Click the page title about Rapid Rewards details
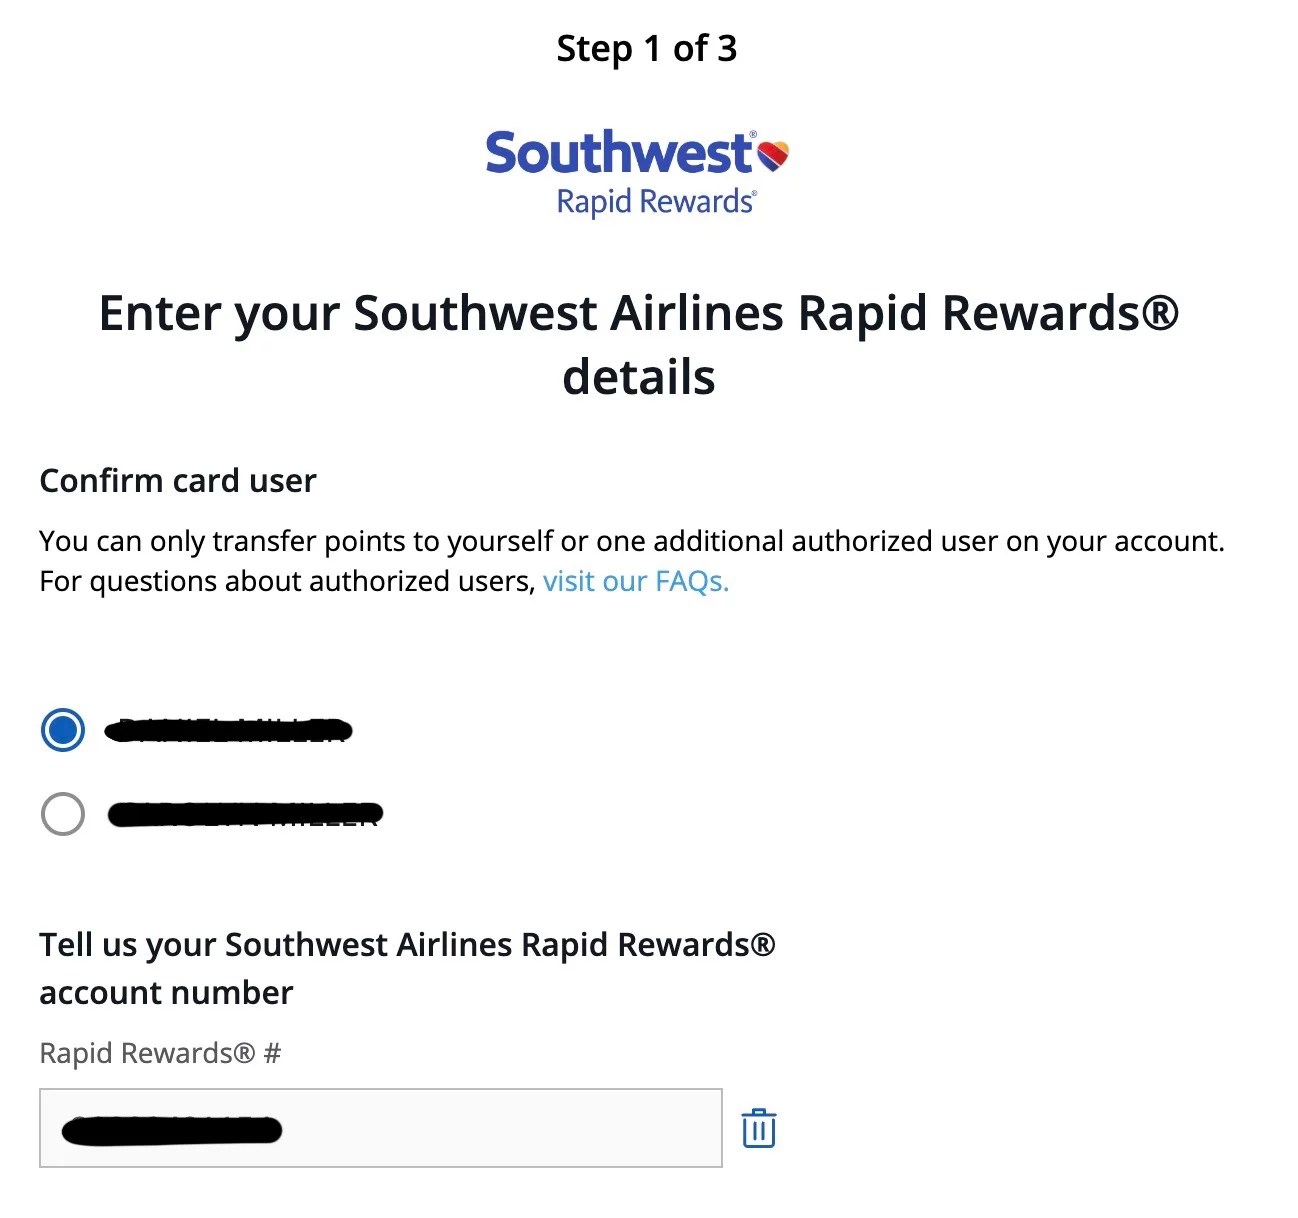1298x1218 pixels. click(x=639, y=345)
